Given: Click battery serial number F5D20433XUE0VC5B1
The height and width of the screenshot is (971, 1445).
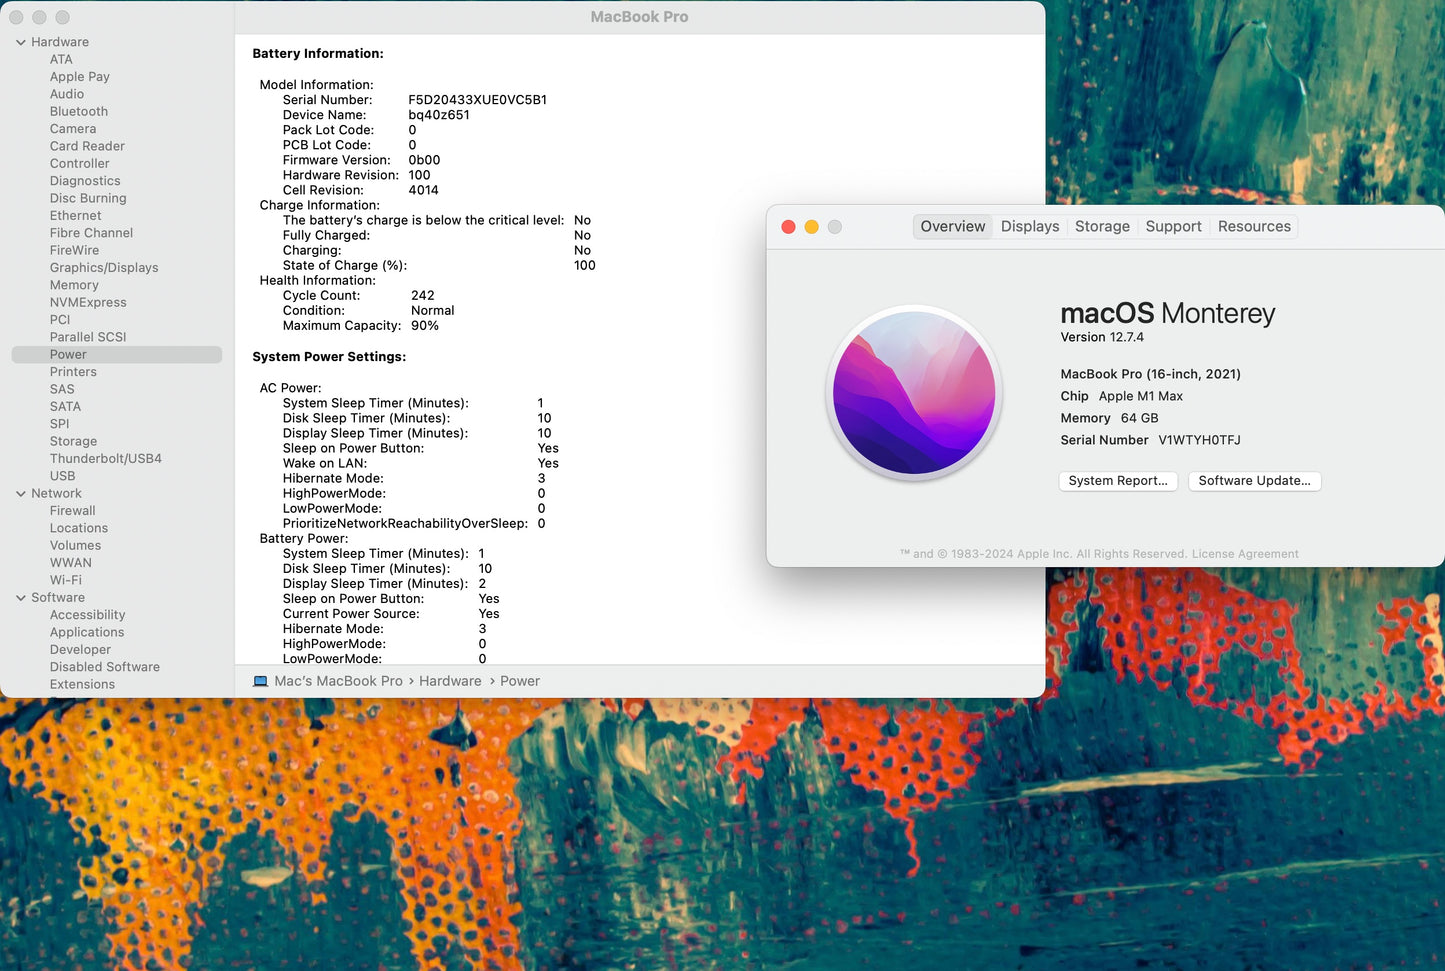Looking at the screenshot, I should pos(477,100).
